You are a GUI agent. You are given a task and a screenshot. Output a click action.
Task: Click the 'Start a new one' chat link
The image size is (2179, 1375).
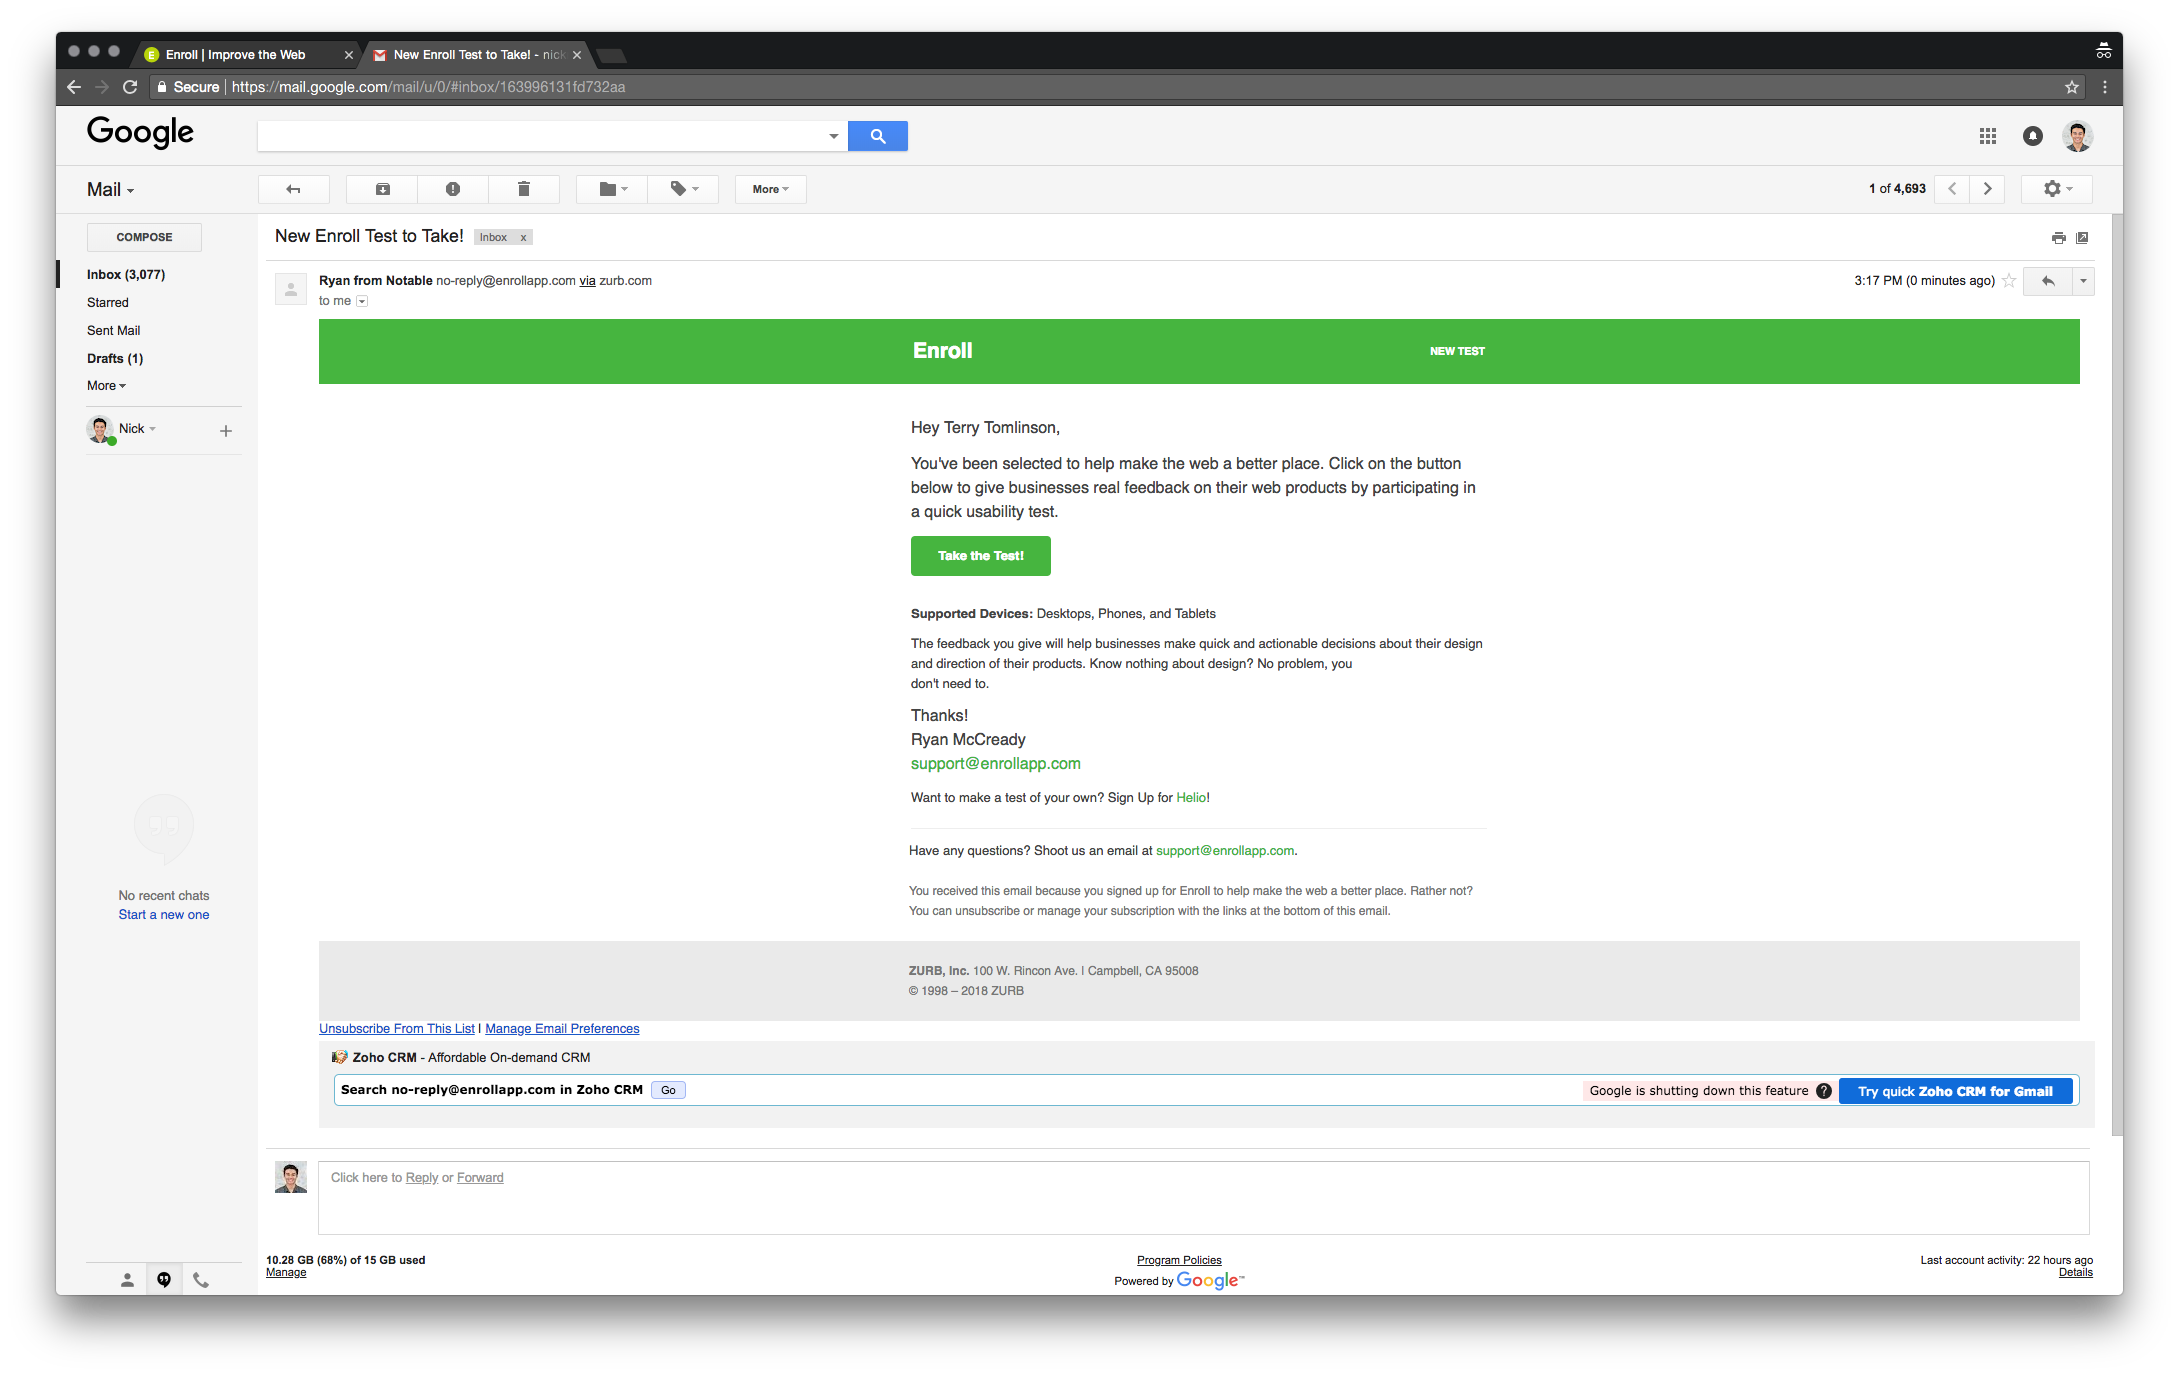(x=164, y=915)
